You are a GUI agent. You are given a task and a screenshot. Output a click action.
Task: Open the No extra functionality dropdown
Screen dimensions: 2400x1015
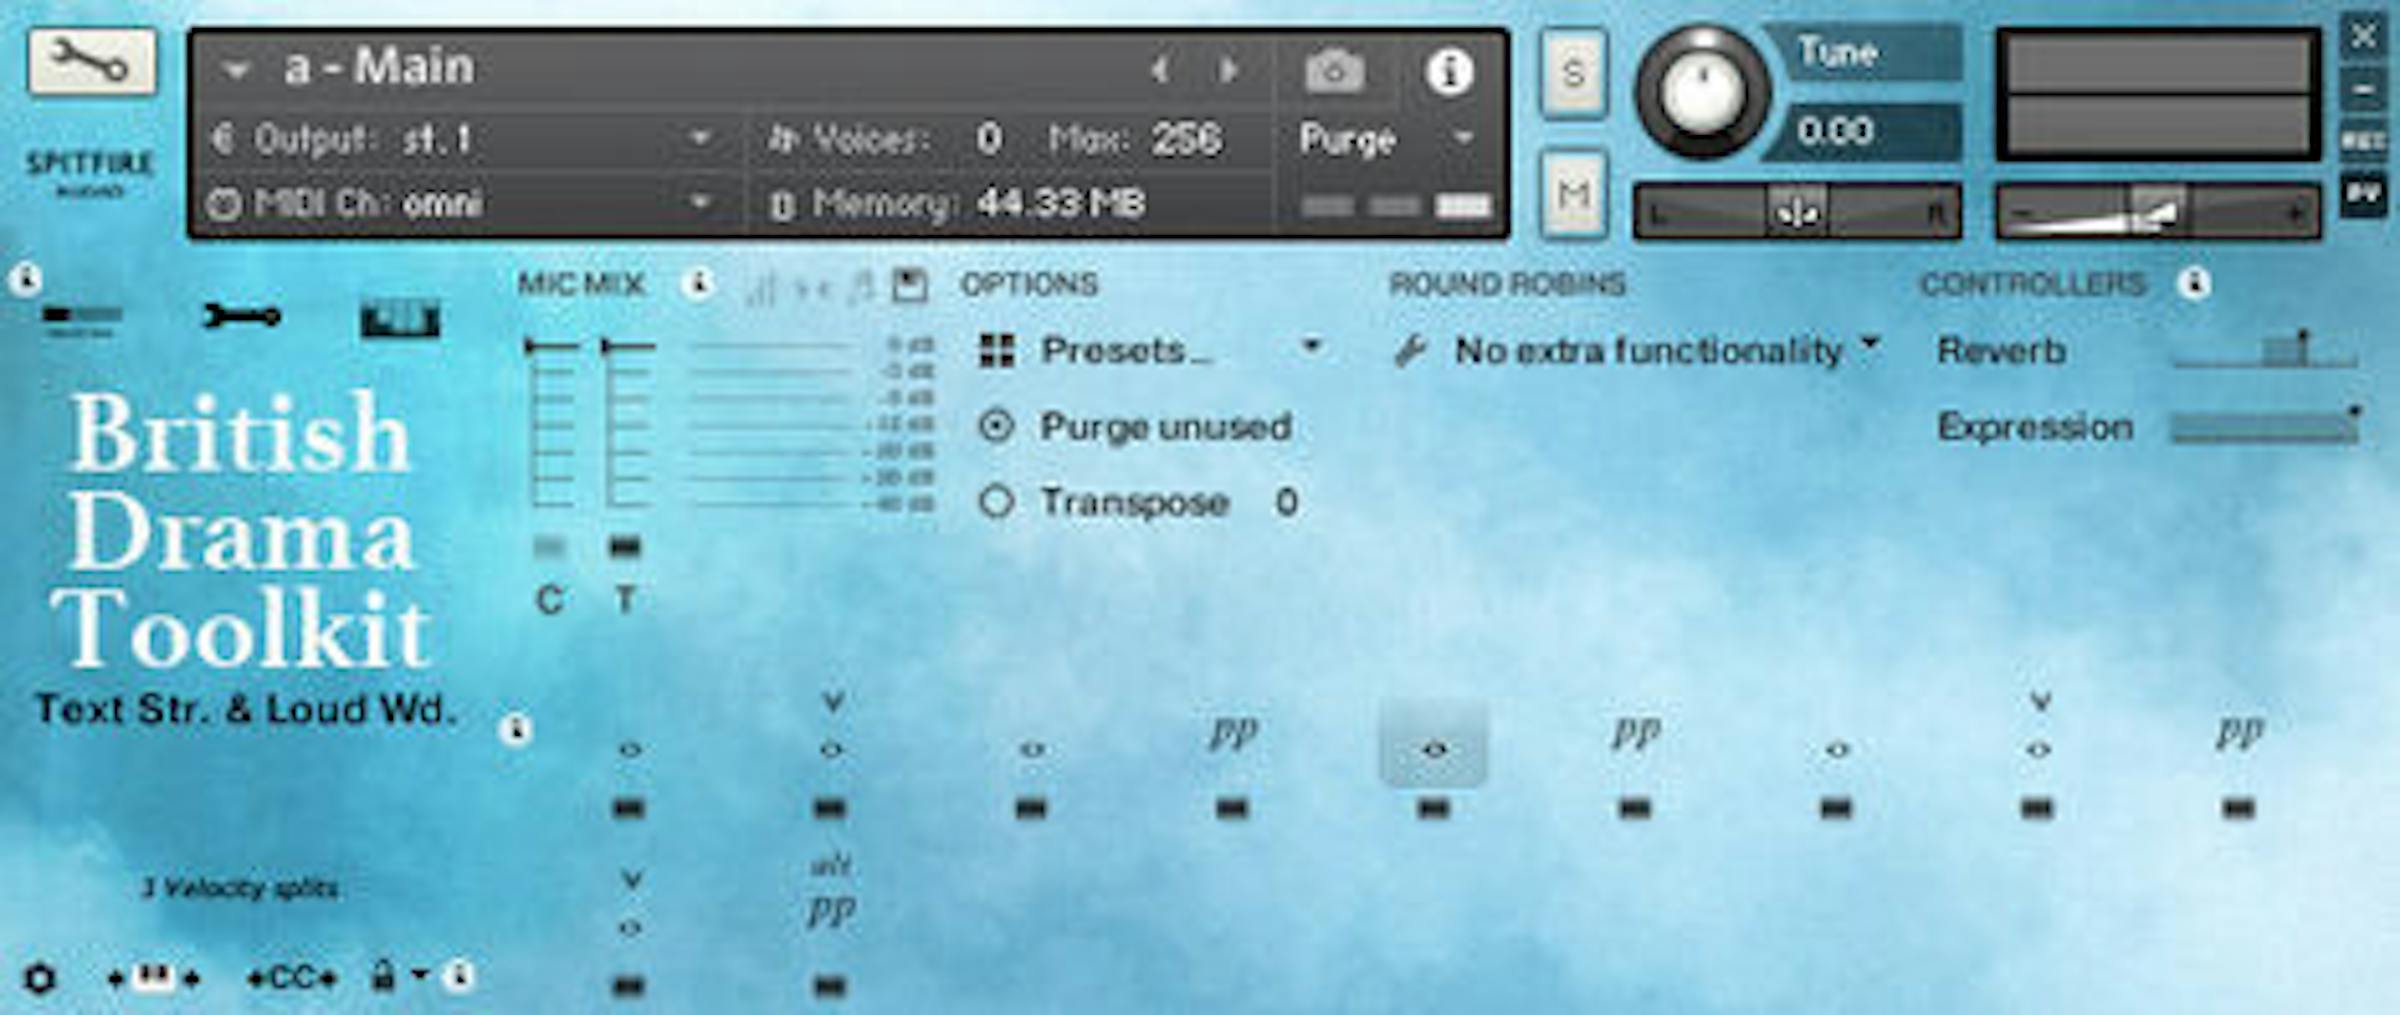point(1870,343)
